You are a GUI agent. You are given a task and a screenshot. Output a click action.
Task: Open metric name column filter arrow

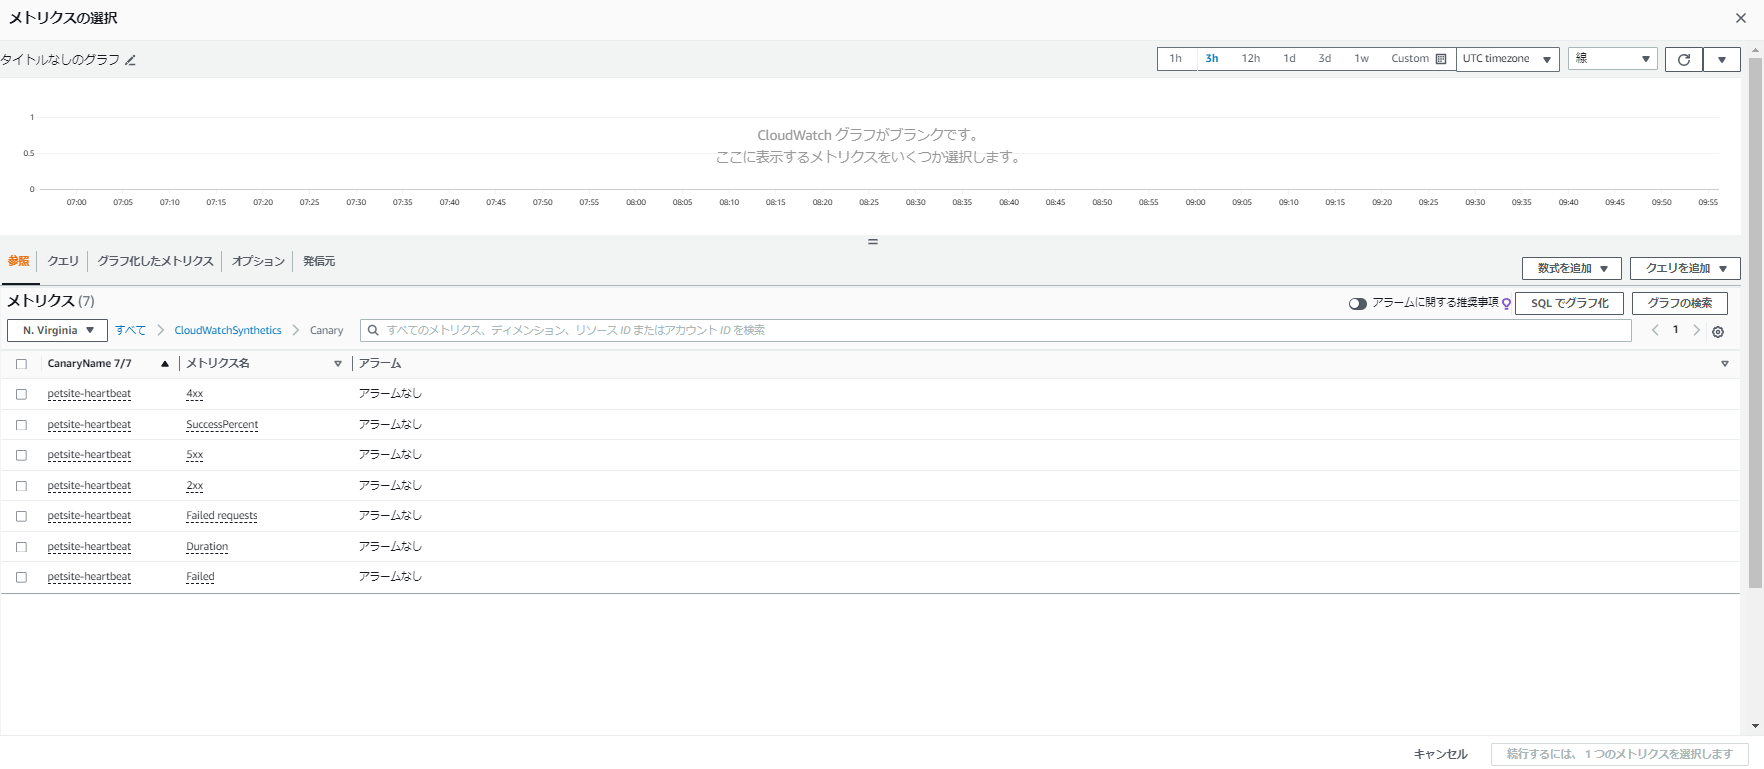pos(338,364)
